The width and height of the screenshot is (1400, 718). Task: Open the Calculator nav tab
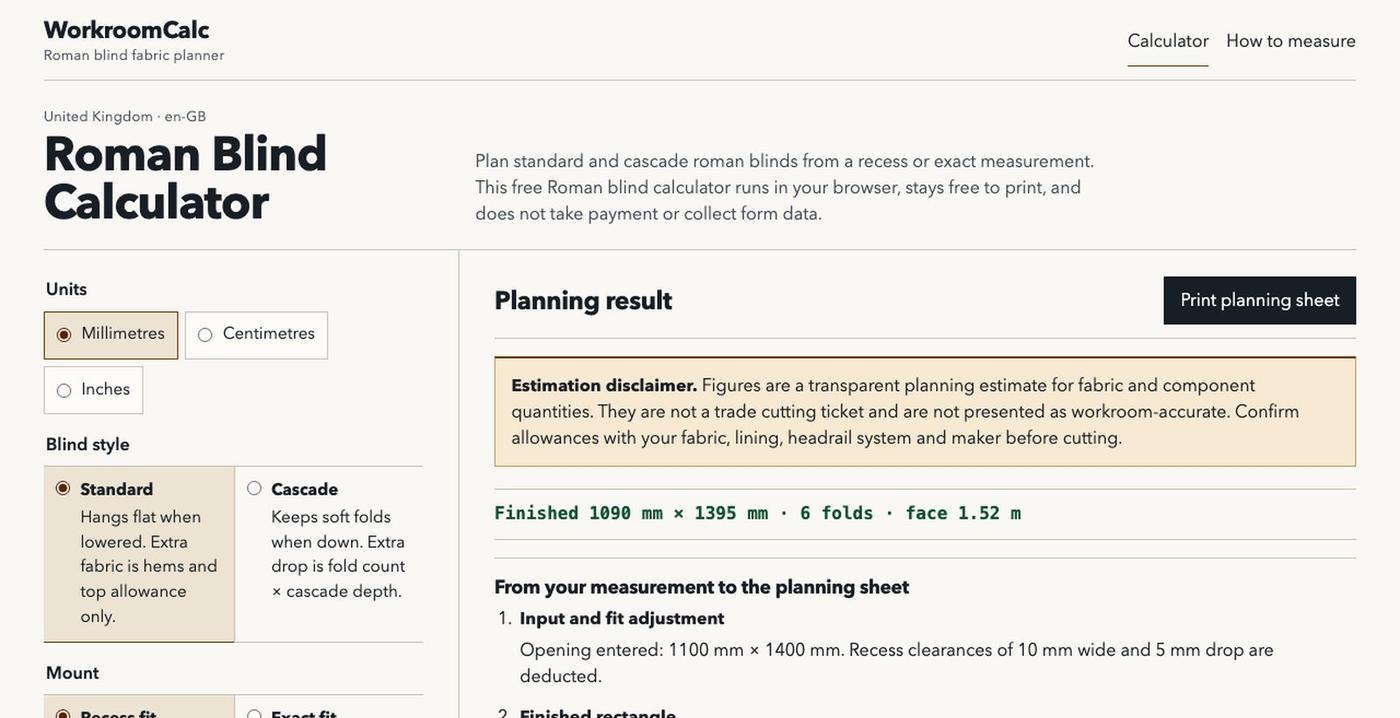[x=1168, y=41]
